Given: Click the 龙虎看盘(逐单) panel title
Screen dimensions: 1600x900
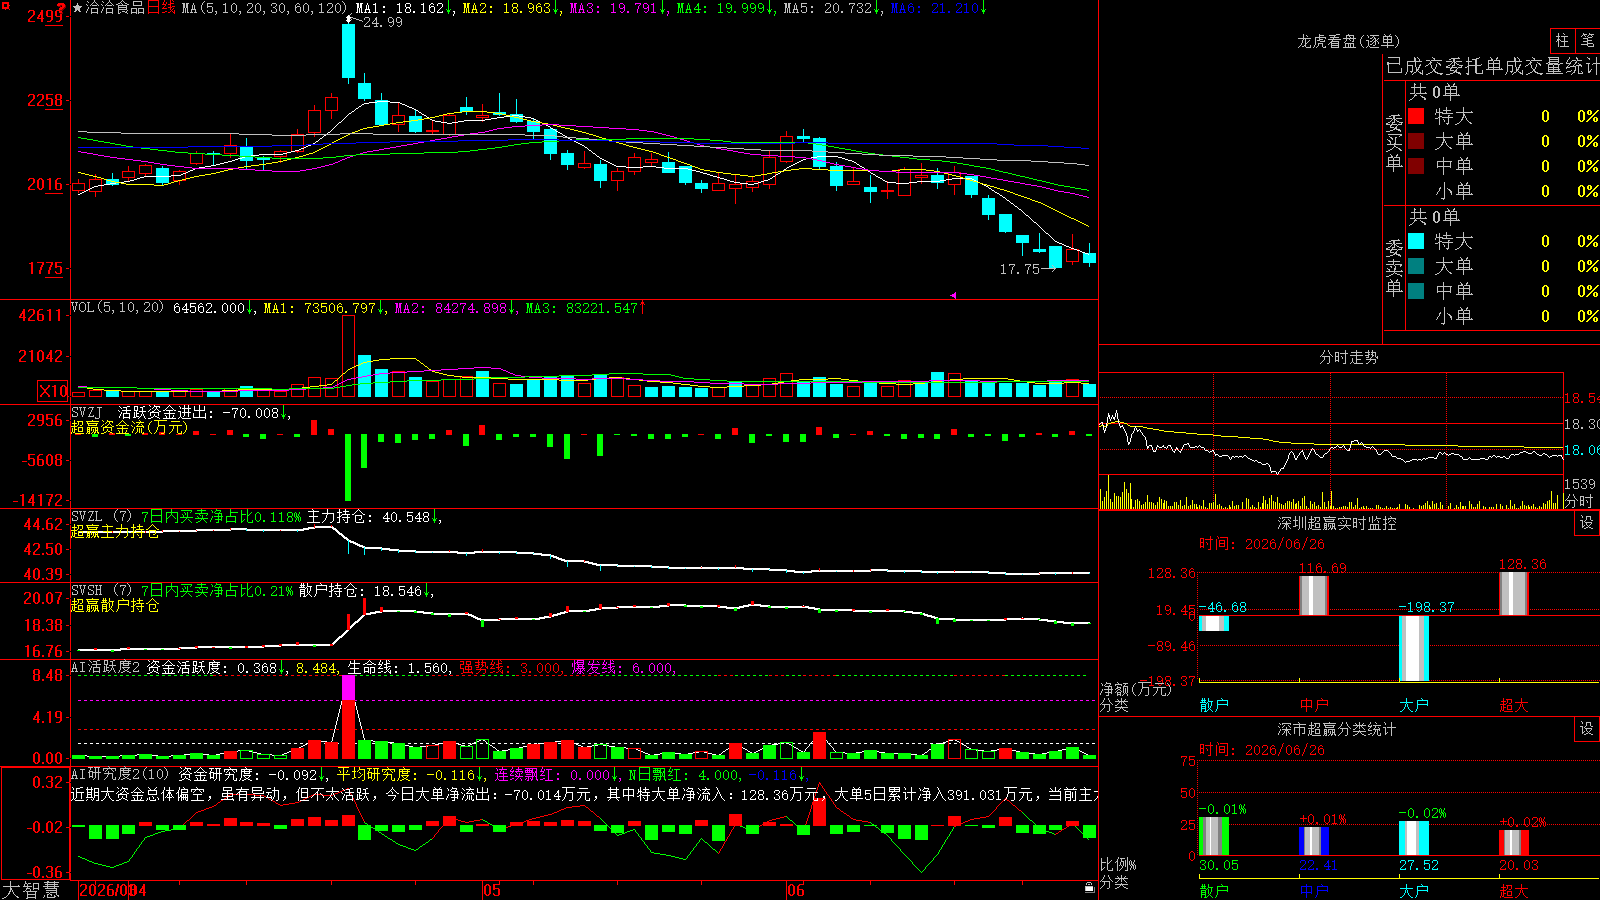Looking at the screenshot, I should point(1348,41).
